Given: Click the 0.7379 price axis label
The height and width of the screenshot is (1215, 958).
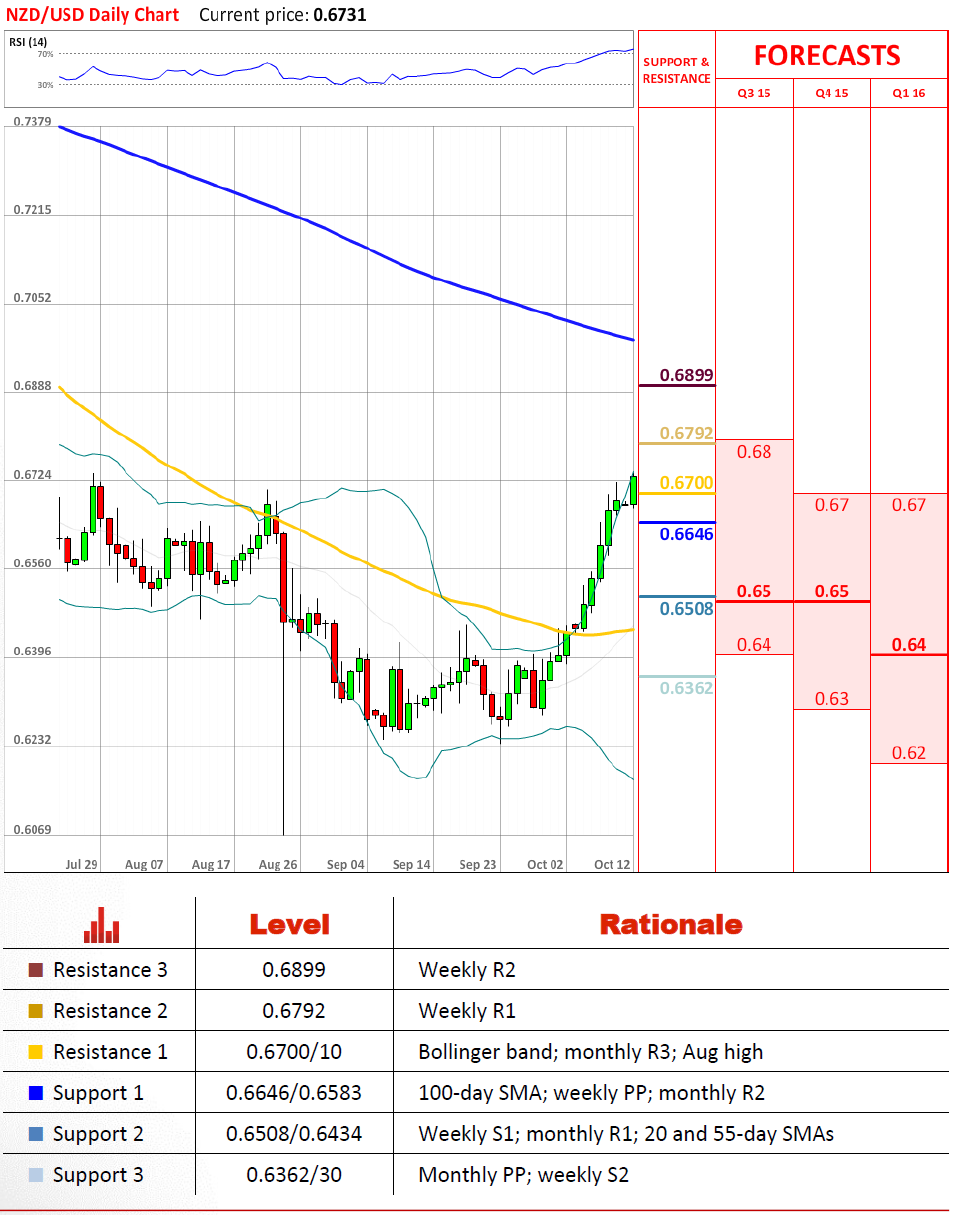Looking at the screenshot, I should click(x=32, y=121).
